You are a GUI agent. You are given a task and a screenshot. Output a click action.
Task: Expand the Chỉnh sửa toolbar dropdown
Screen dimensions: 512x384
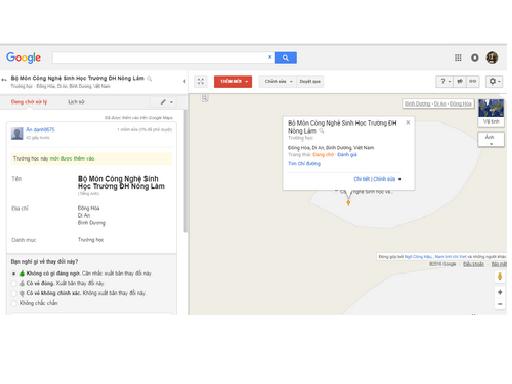point(278,81)
